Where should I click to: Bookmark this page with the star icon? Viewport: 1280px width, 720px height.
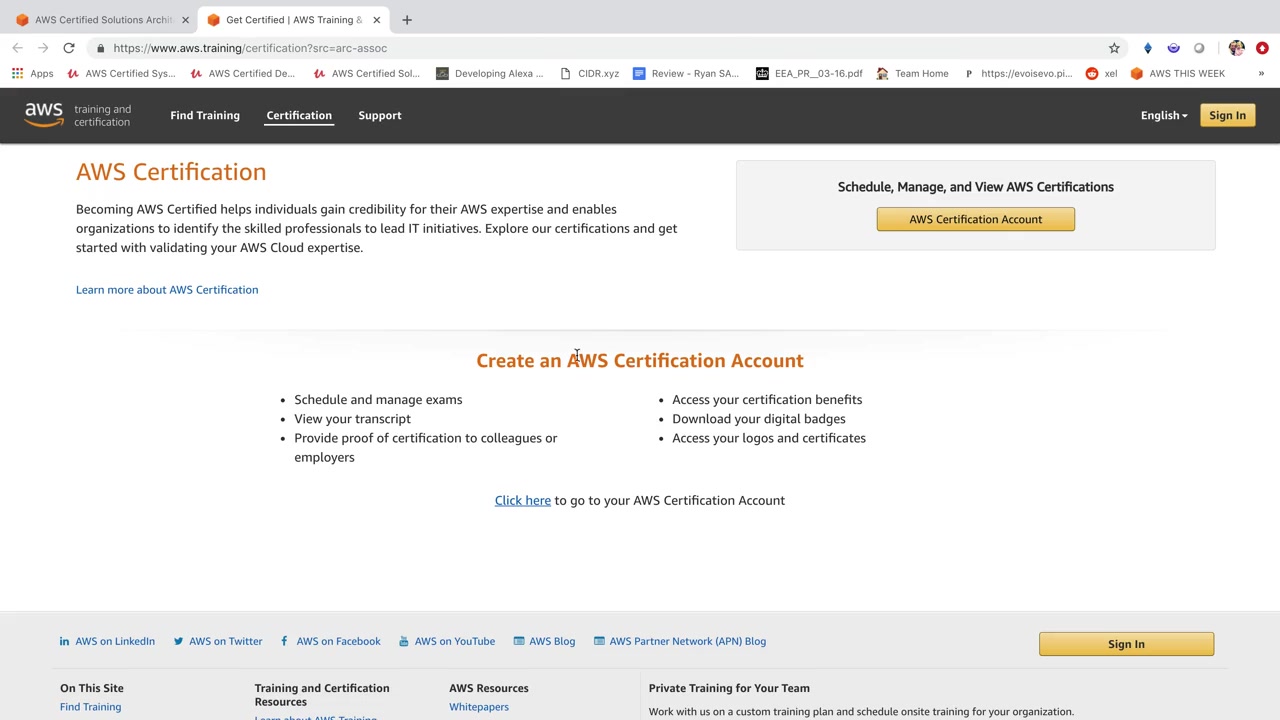click(1114, 48)
